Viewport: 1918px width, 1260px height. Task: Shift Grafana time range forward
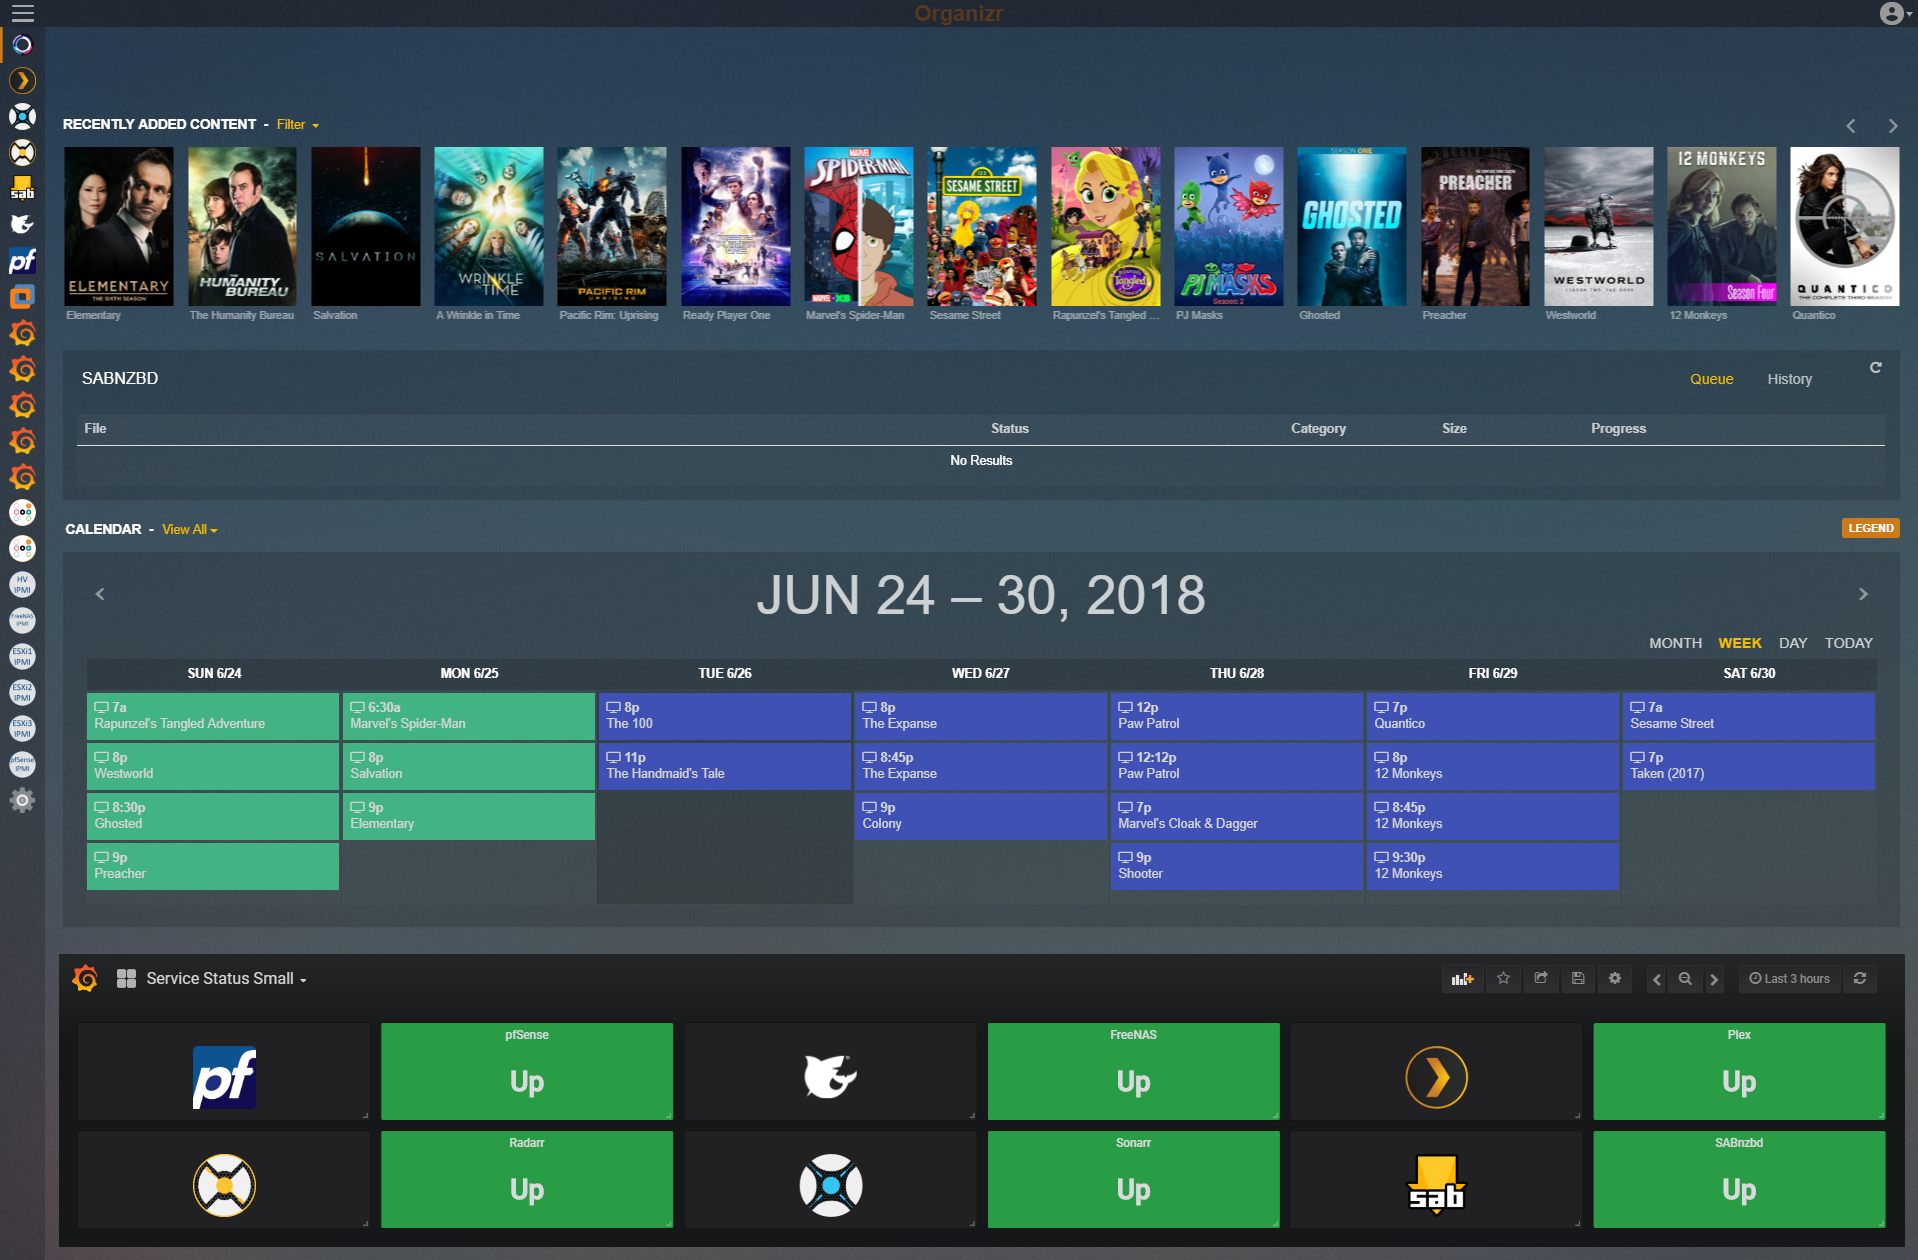tap(1714, 979)
